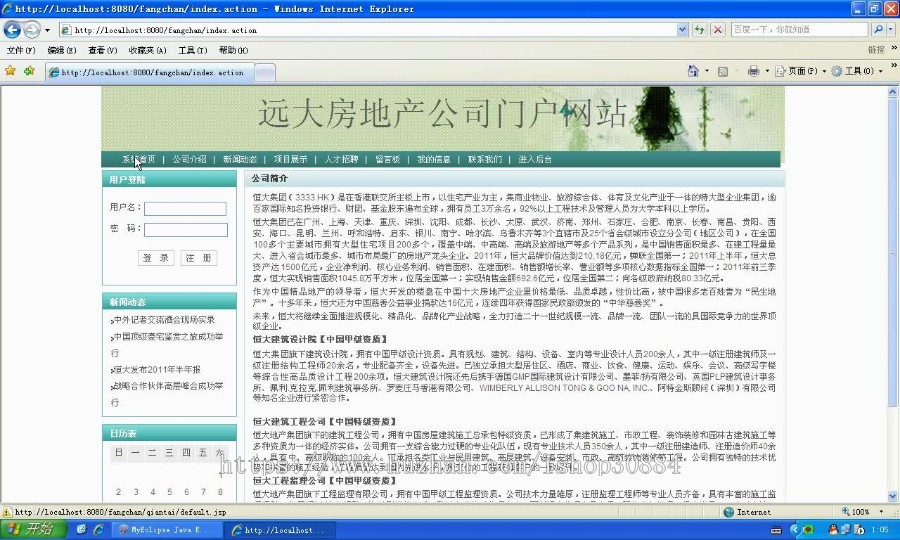Click the browser Forward arrow button

click(32, 29)
